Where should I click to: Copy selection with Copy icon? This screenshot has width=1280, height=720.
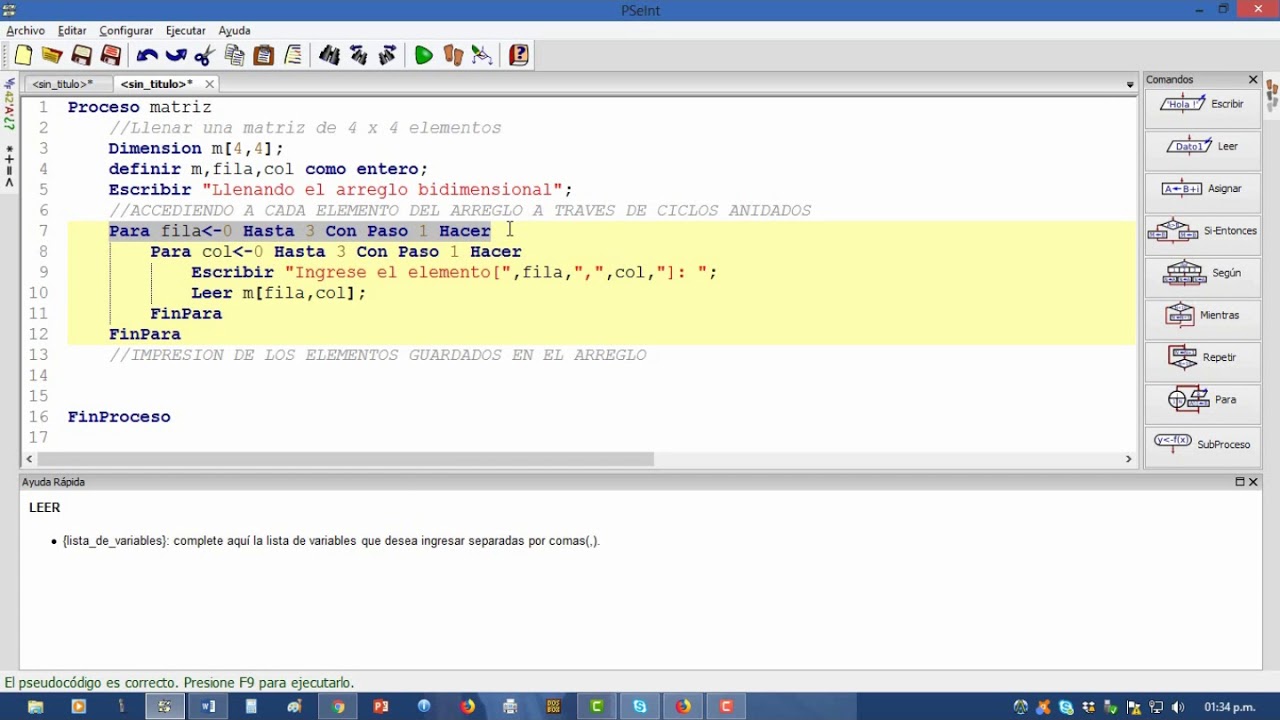[x=235, y=56]
